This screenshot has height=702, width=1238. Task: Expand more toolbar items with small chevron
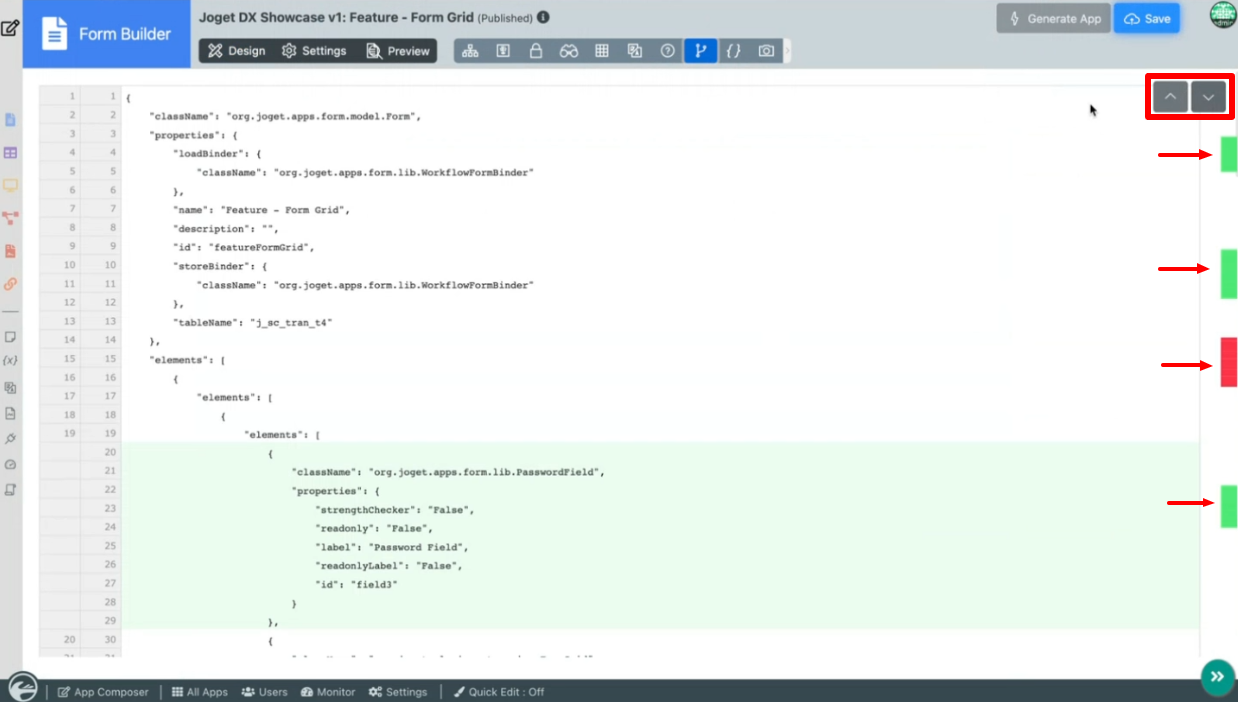pyautogui.click(x=787, y=51)
